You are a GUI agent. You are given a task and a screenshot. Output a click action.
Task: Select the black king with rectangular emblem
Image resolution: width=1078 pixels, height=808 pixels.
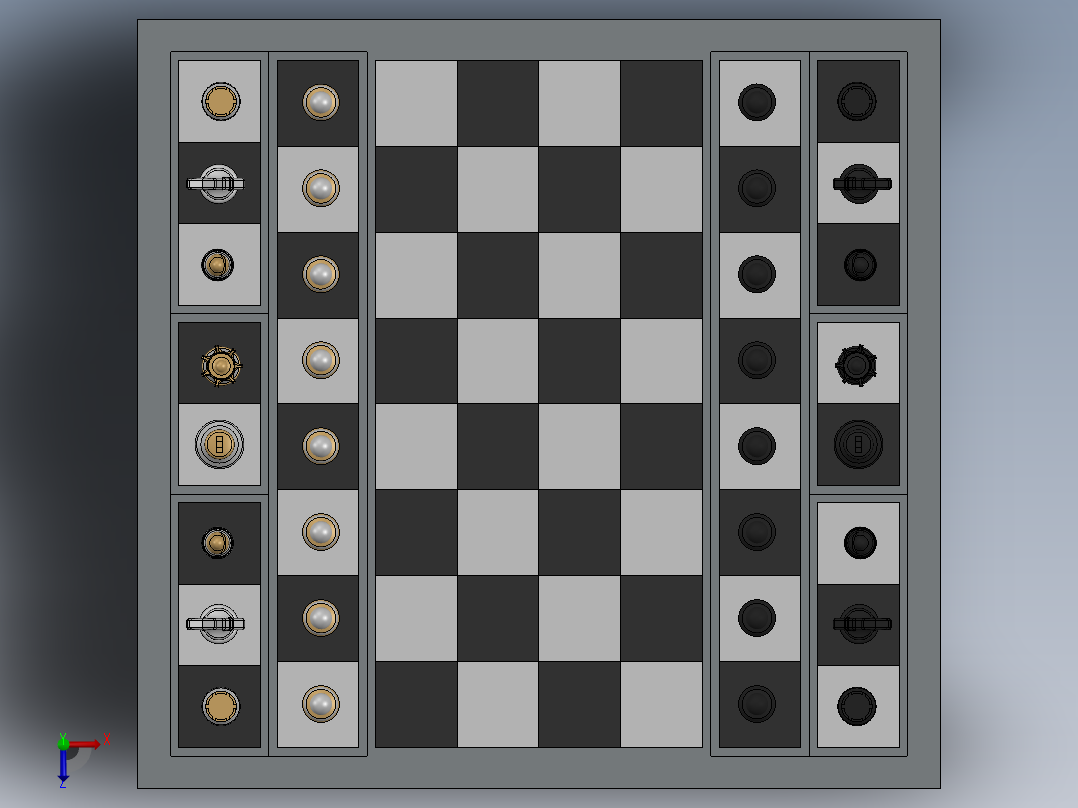tap(858, 443)
